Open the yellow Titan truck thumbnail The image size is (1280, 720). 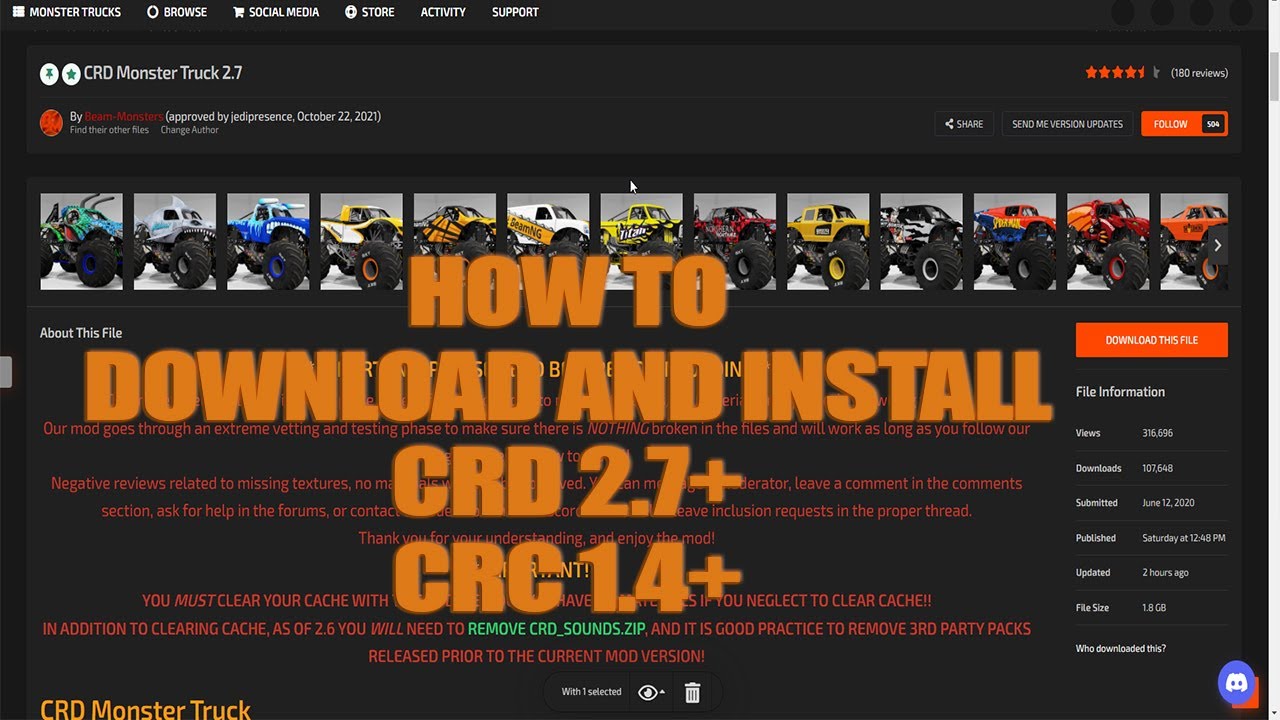click(x=641, y=242)
